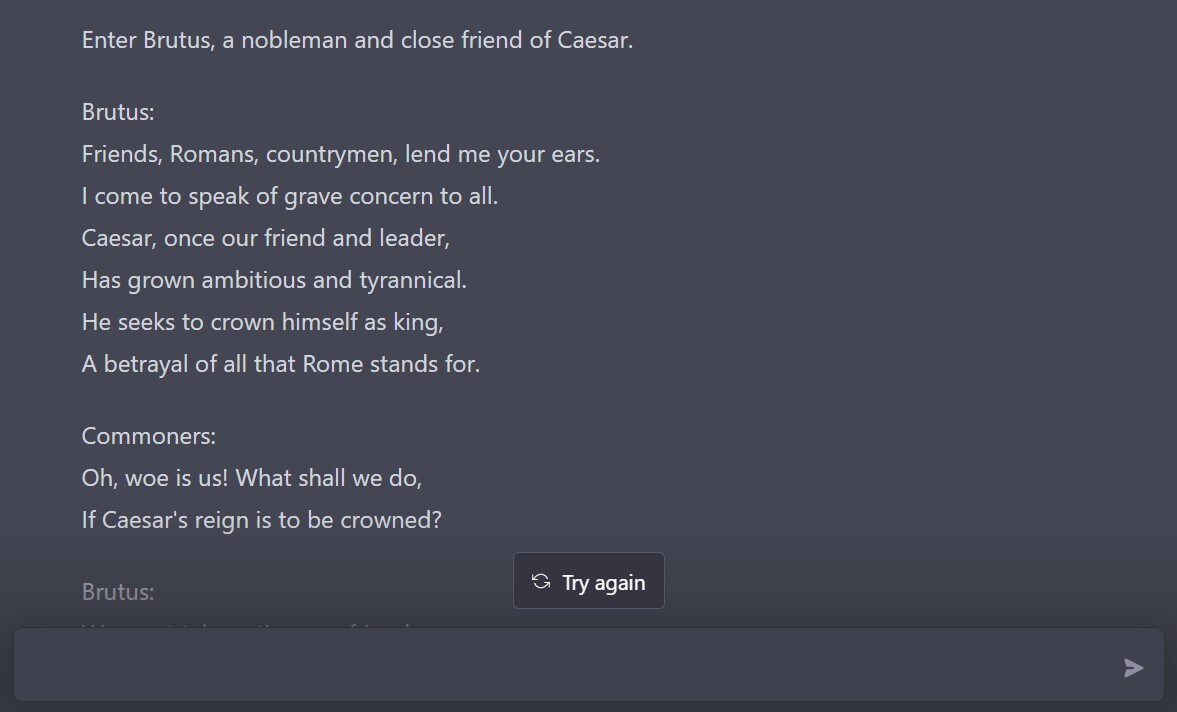Click the first "Brutus:" speaker label
This screenshot has height=712, width=1177.
click(118, 112)
